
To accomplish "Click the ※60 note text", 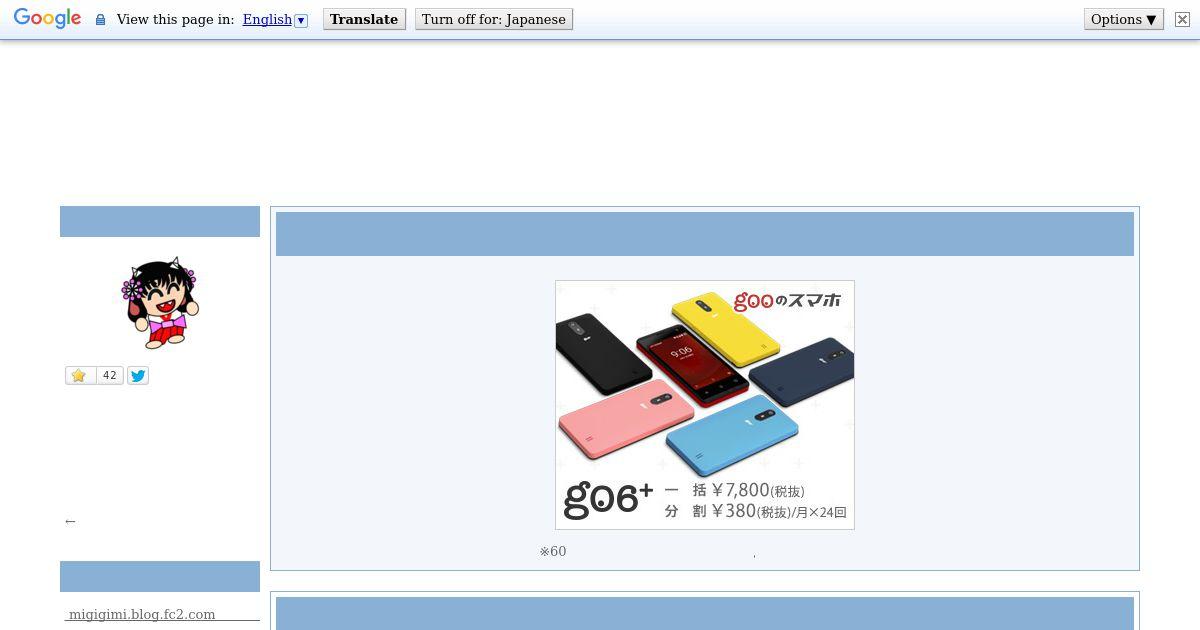I will 553,551.
